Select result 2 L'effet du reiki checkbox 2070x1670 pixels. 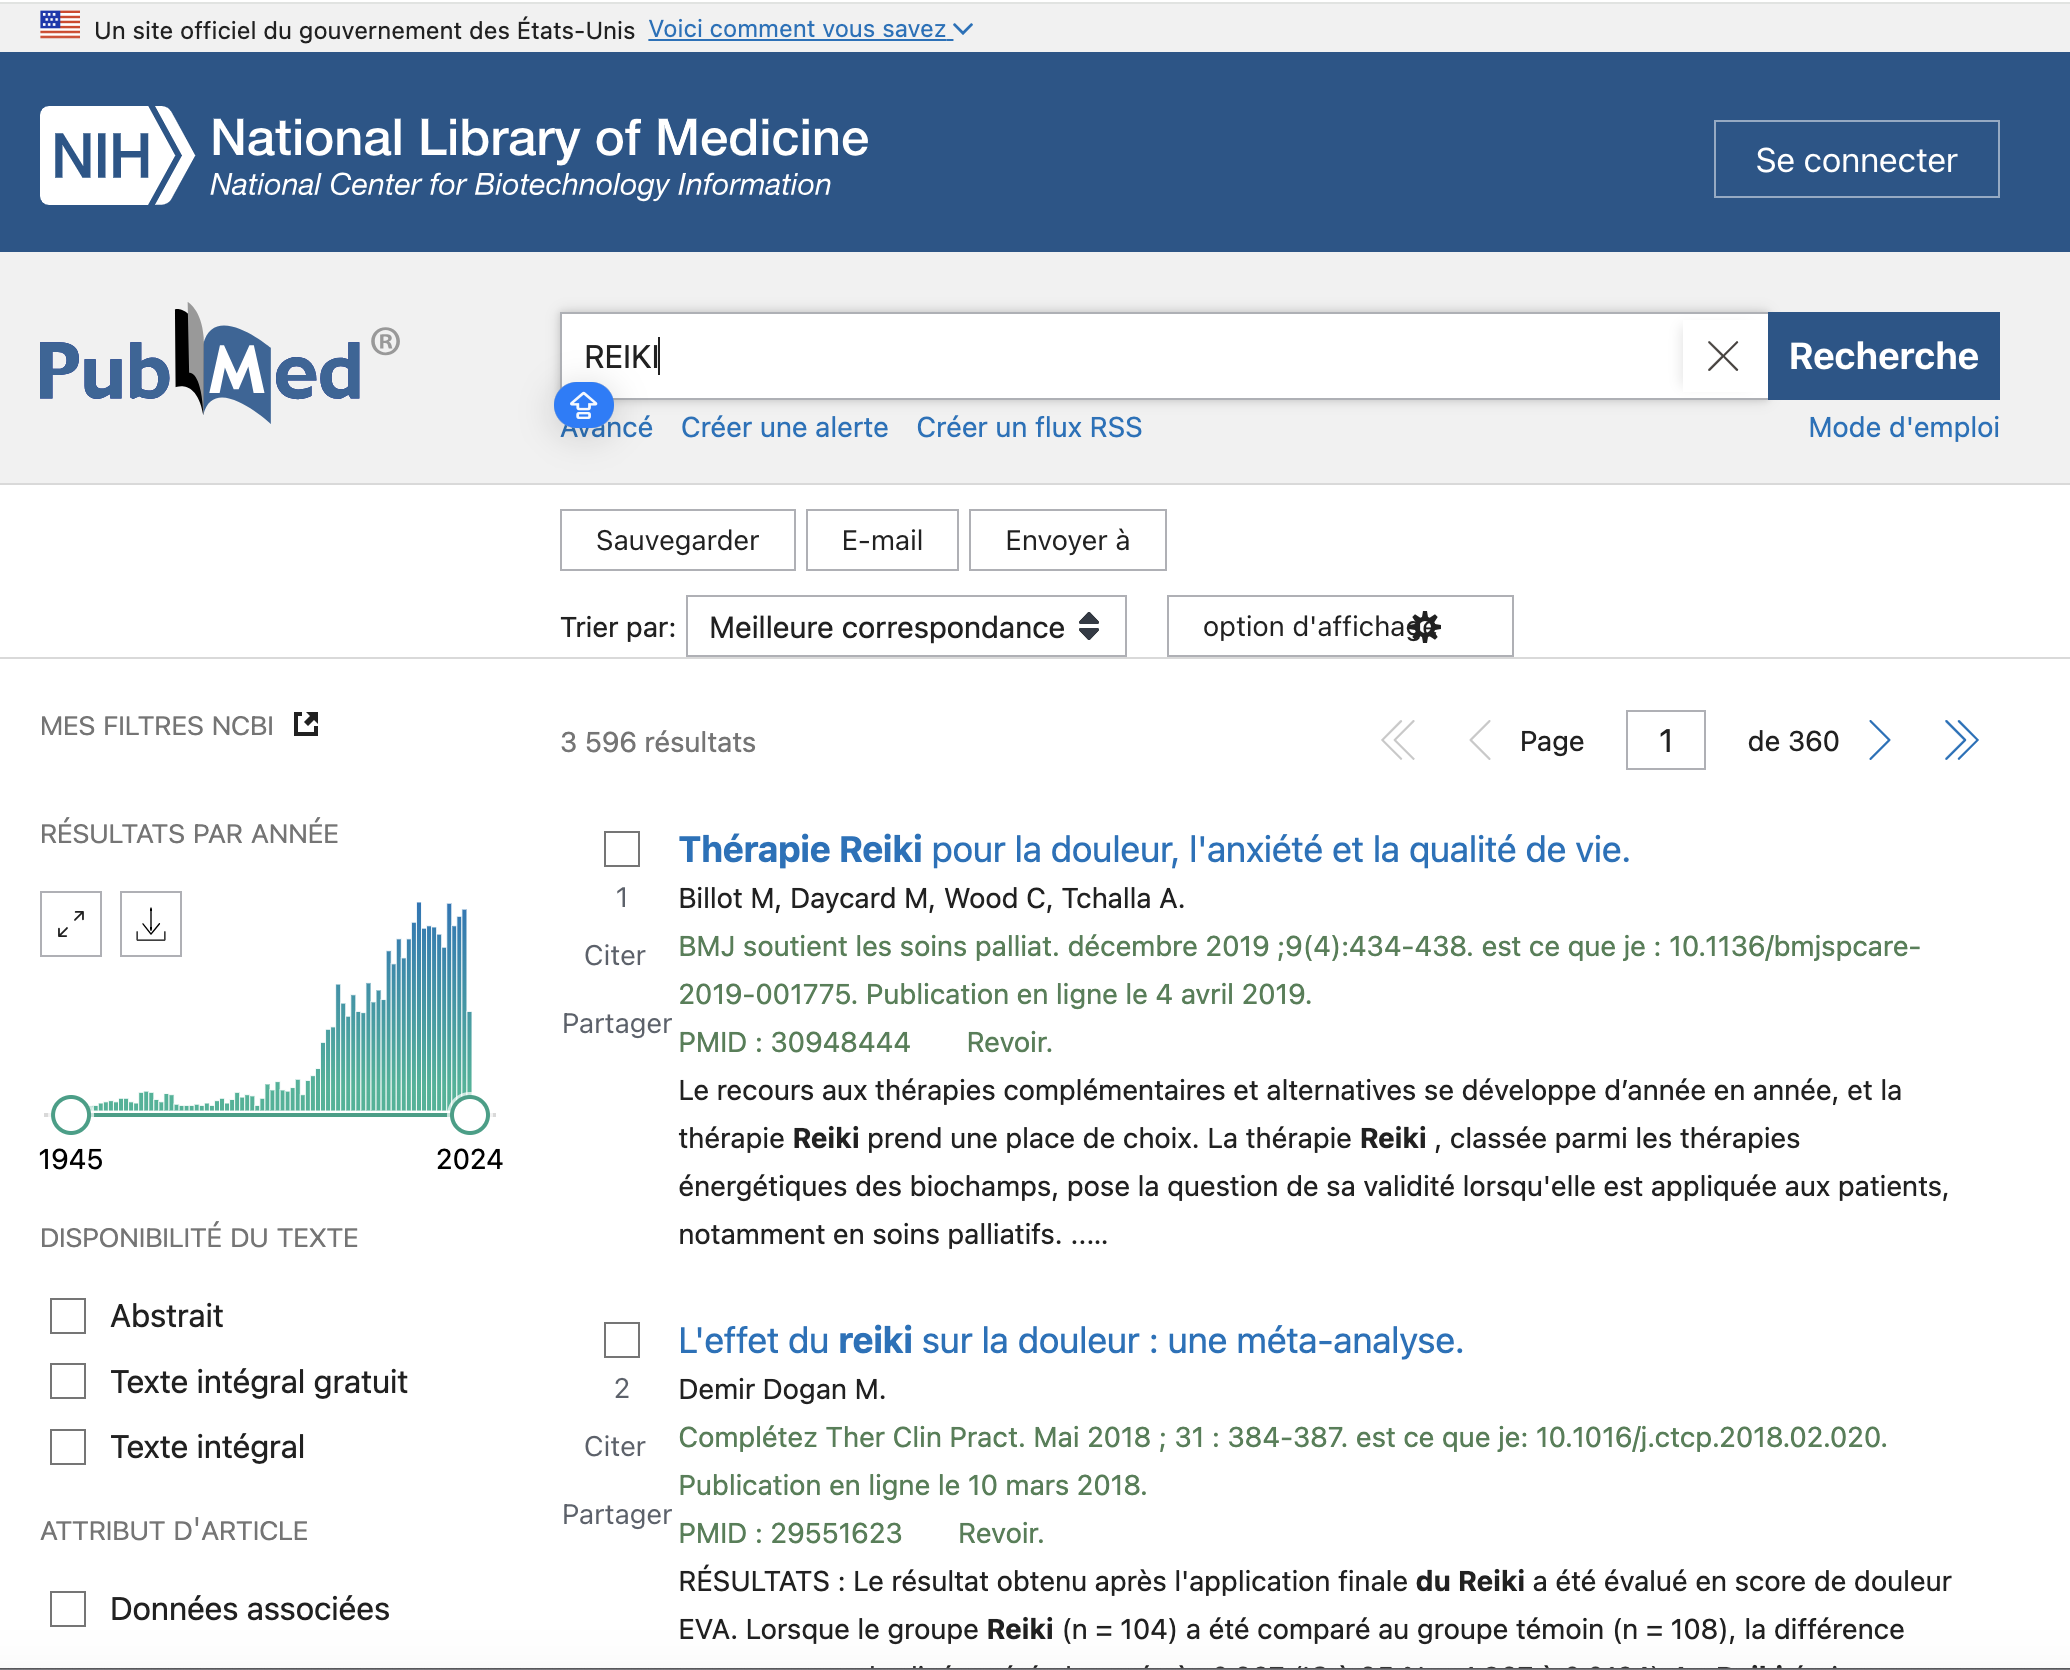(x=622, y=1340)
